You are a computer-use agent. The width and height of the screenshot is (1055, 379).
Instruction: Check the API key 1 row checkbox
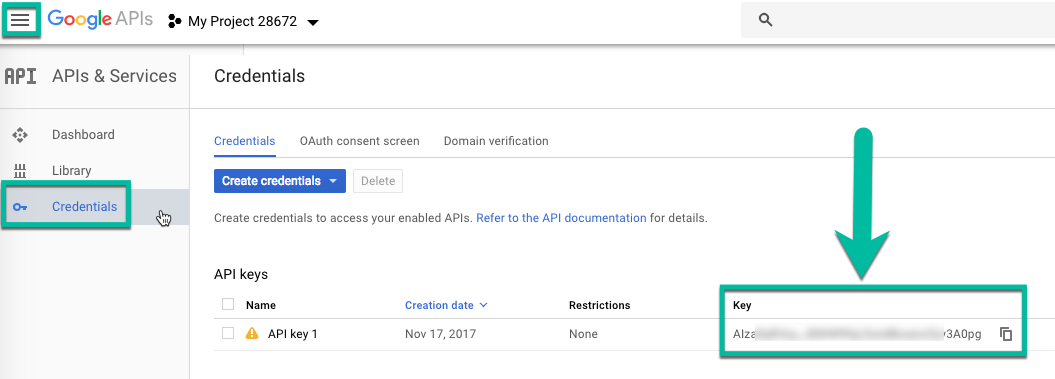pyautogui.click(x=228, y=333)
